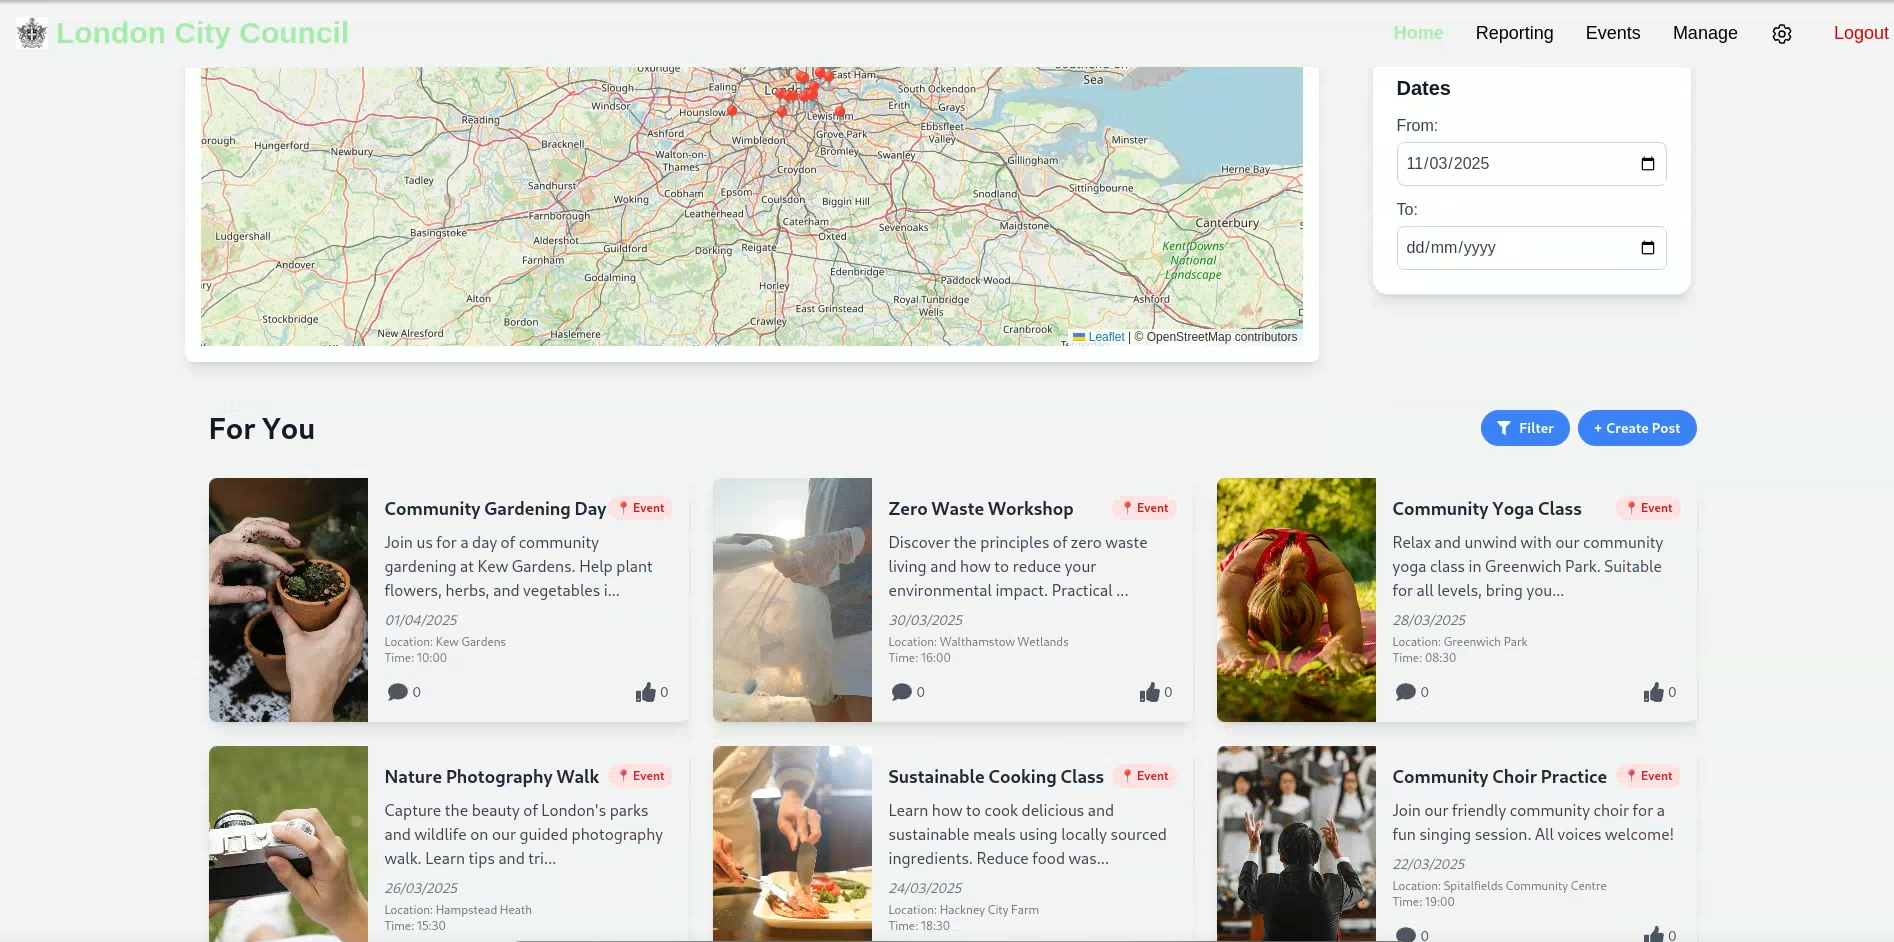This screenshot has height=942, width=1894.
Task: Open comments on Community Gardening Day
Action: [x=398, y=692]
